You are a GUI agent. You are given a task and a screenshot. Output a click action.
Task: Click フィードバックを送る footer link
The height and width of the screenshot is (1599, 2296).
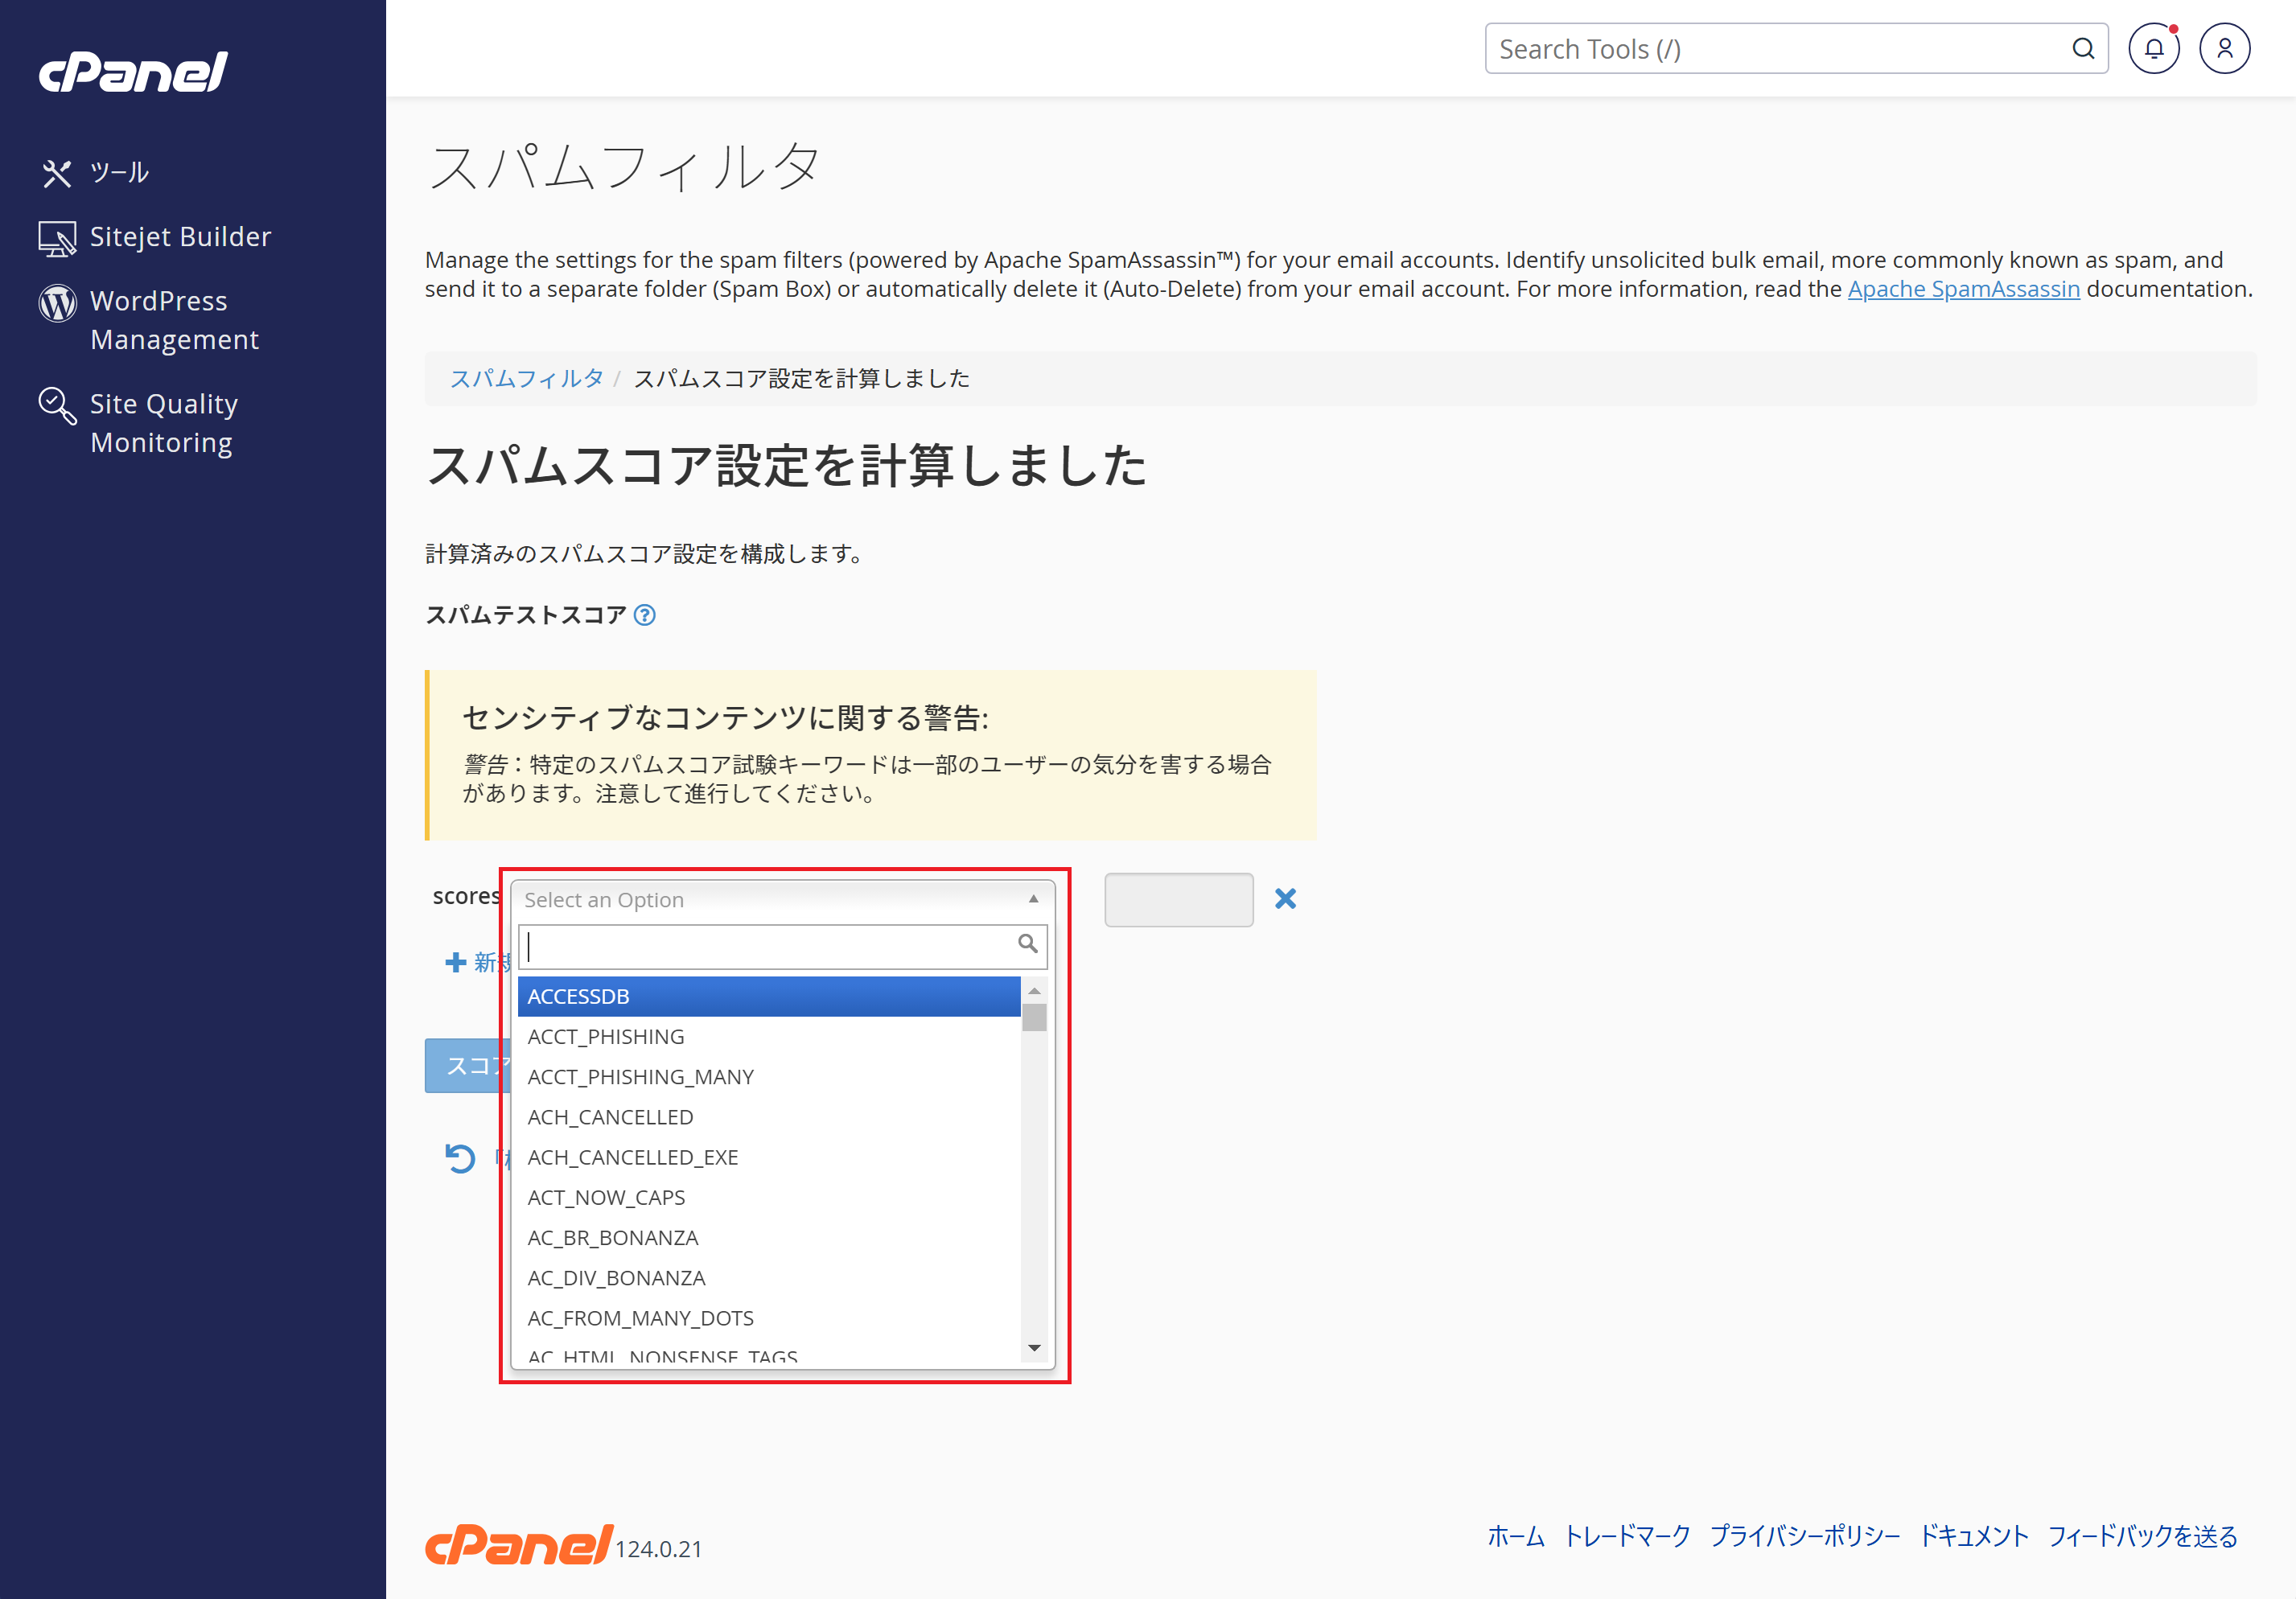pos(2142,1536)
